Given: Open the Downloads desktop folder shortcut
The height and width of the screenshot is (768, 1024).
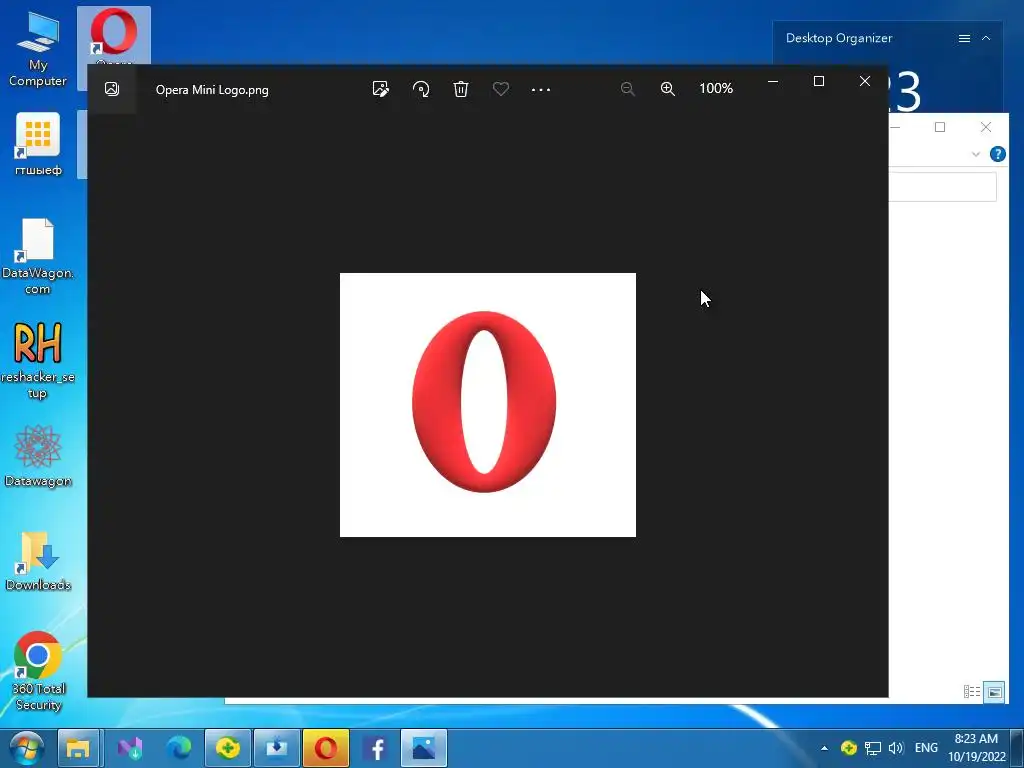Looking at the screenshot, I should pos(38,562).
